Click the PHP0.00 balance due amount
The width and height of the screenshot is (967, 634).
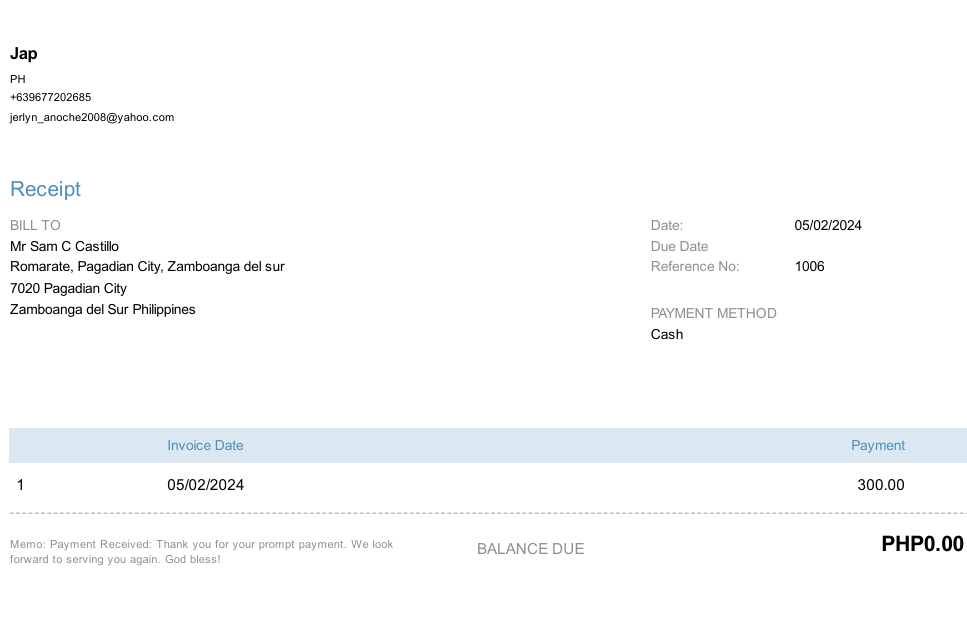pyautogui.click(x=922, y=544)
